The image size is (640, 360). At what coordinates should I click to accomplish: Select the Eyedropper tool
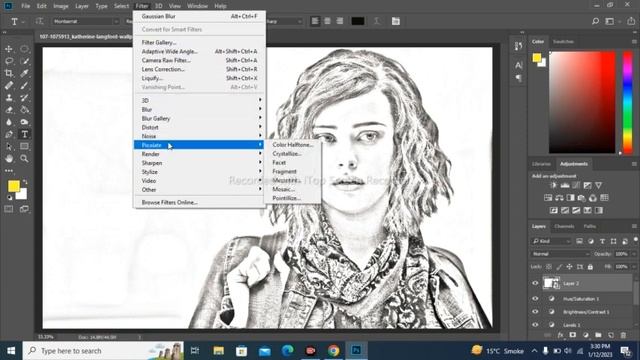point(24,73)
